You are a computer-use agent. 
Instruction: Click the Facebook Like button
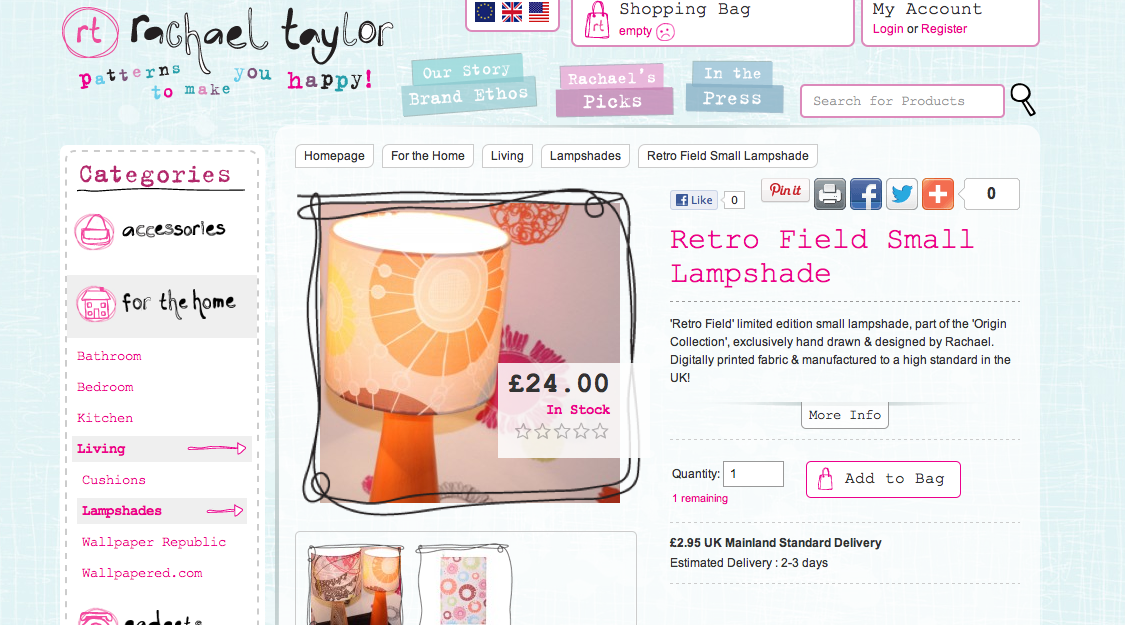[x=694, y=200]
